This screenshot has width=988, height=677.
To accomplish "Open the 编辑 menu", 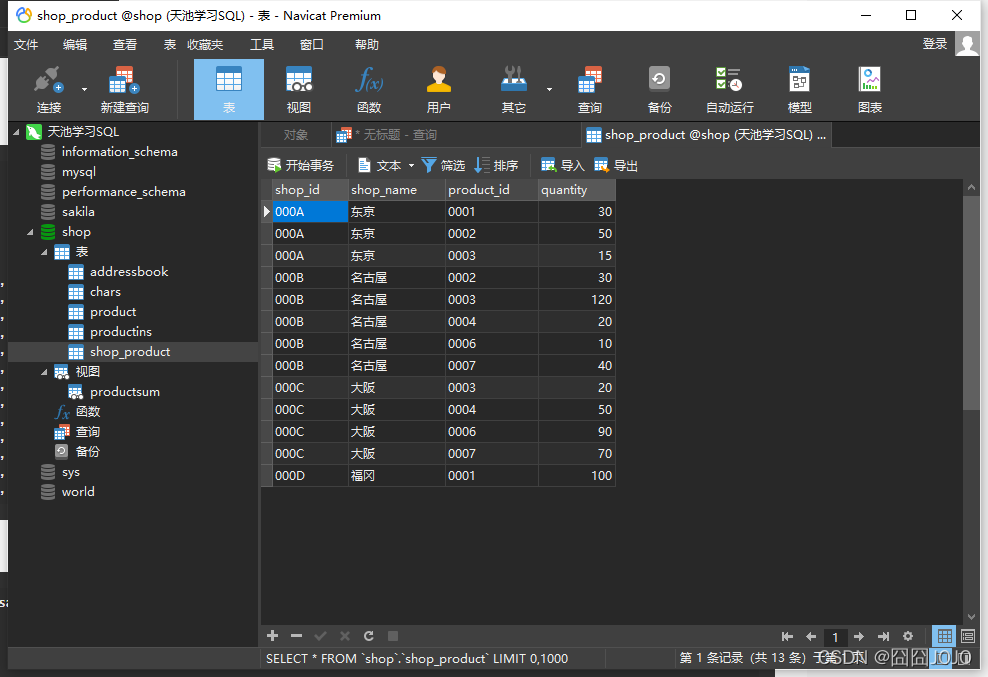I will 75,45.
